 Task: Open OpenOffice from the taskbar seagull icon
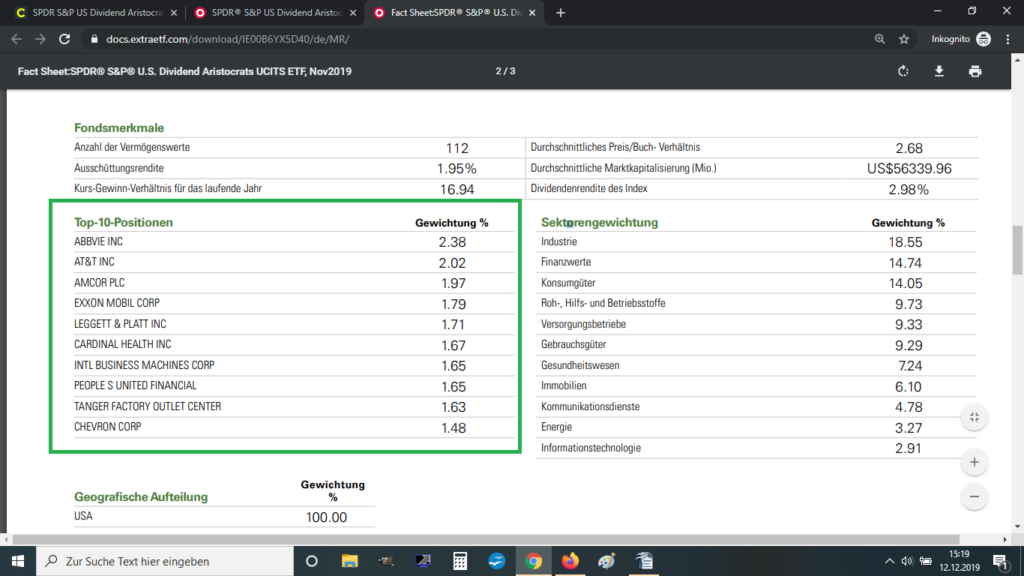[496, 561]
